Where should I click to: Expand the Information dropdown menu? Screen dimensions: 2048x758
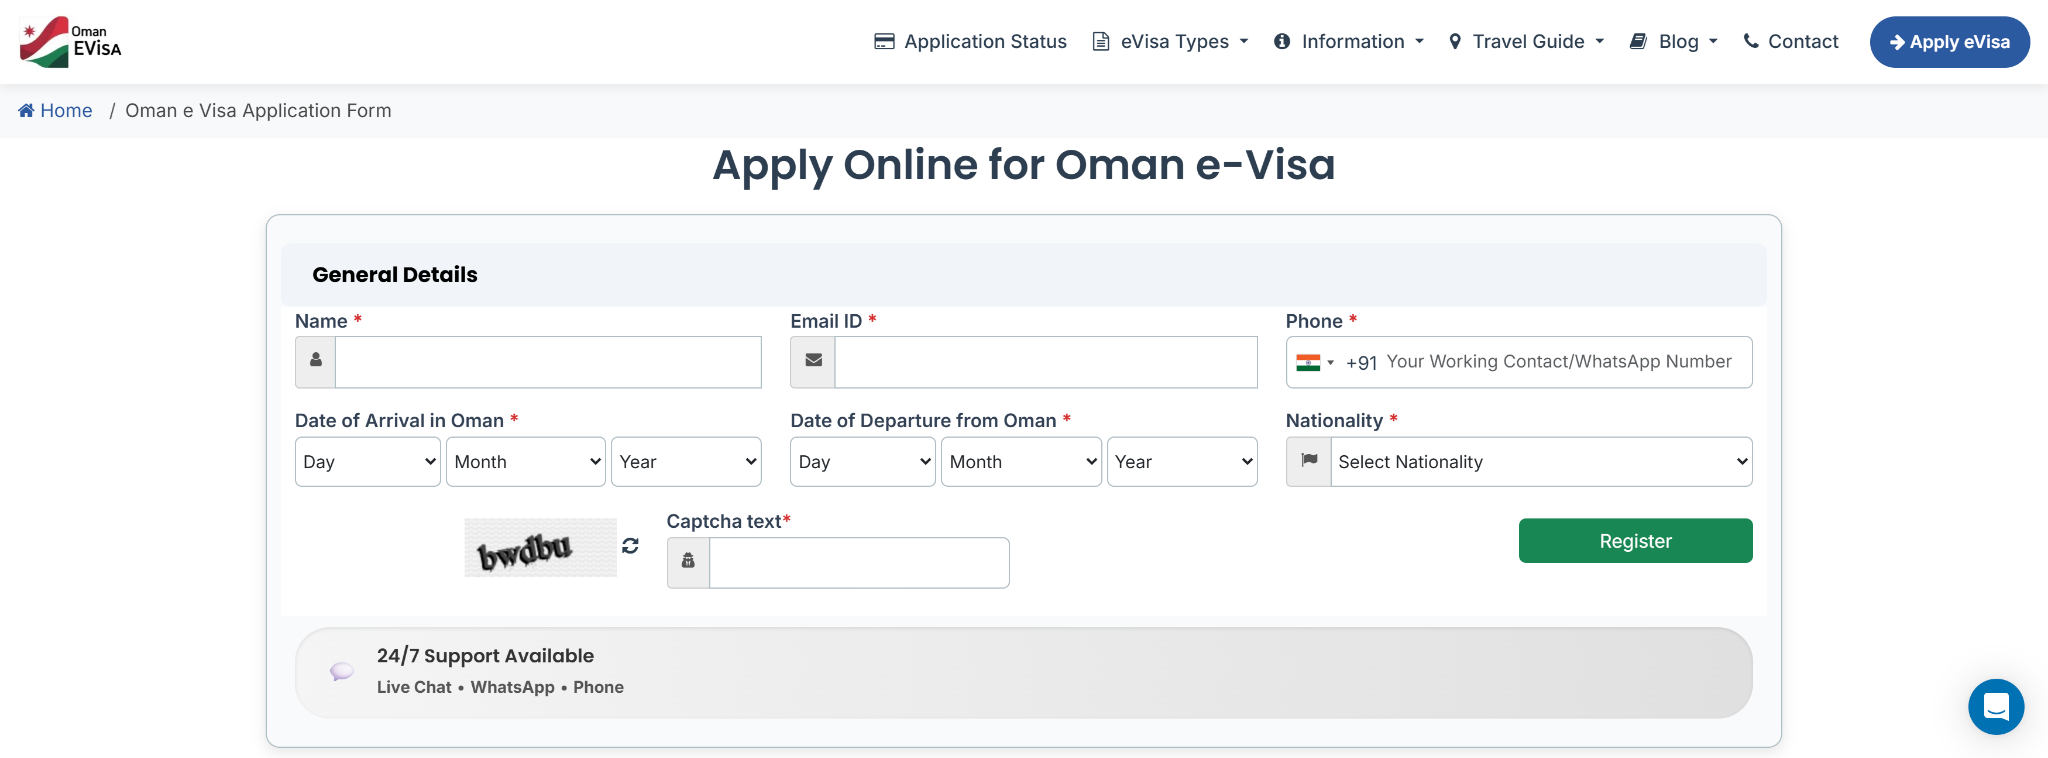[1348, 42]
